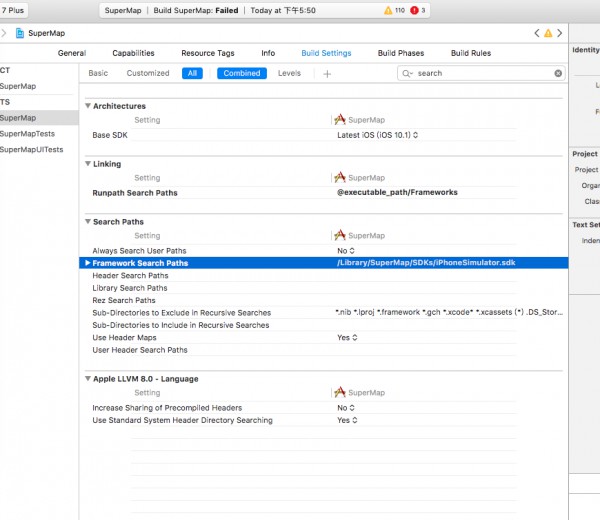Click SuperMap target icon under Apple LLVM Language

point(339,392)
